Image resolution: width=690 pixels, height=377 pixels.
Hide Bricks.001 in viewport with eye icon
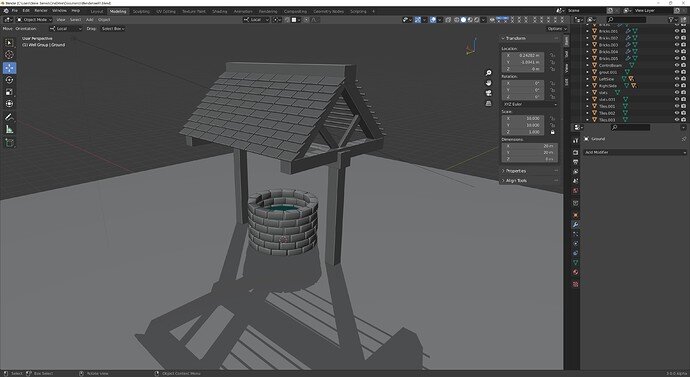click(x=677, y=31)
